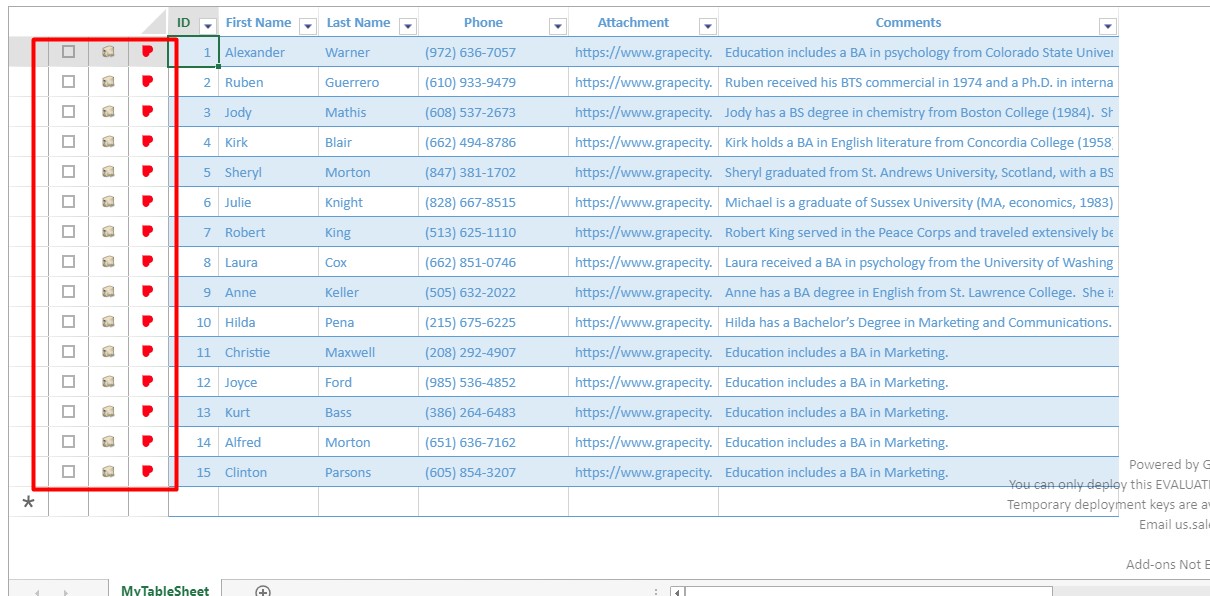The image size is (1210, 596).
Task: Check the checkbox on Laura Cox's row
Action: 69,261
